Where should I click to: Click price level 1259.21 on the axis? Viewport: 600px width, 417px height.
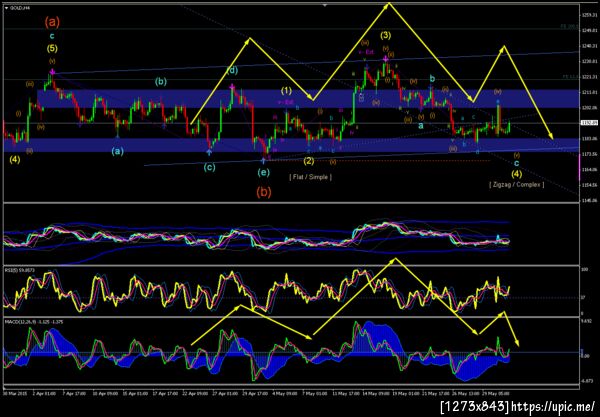[589, 15]
